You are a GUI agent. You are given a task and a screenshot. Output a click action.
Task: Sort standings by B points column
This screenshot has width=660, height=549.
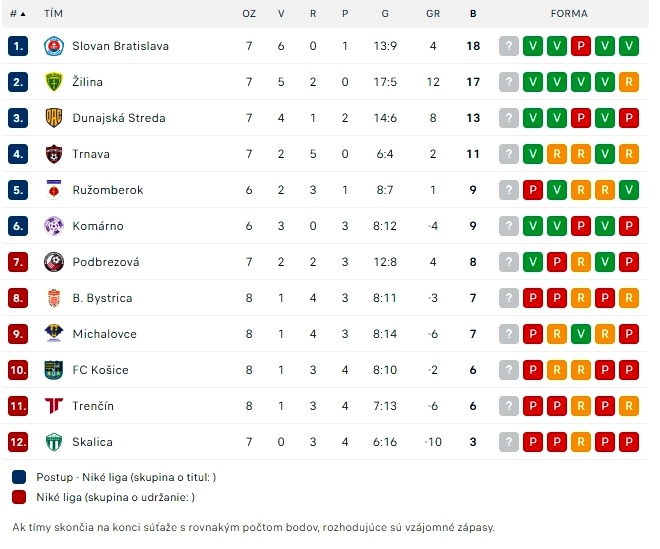473,14
